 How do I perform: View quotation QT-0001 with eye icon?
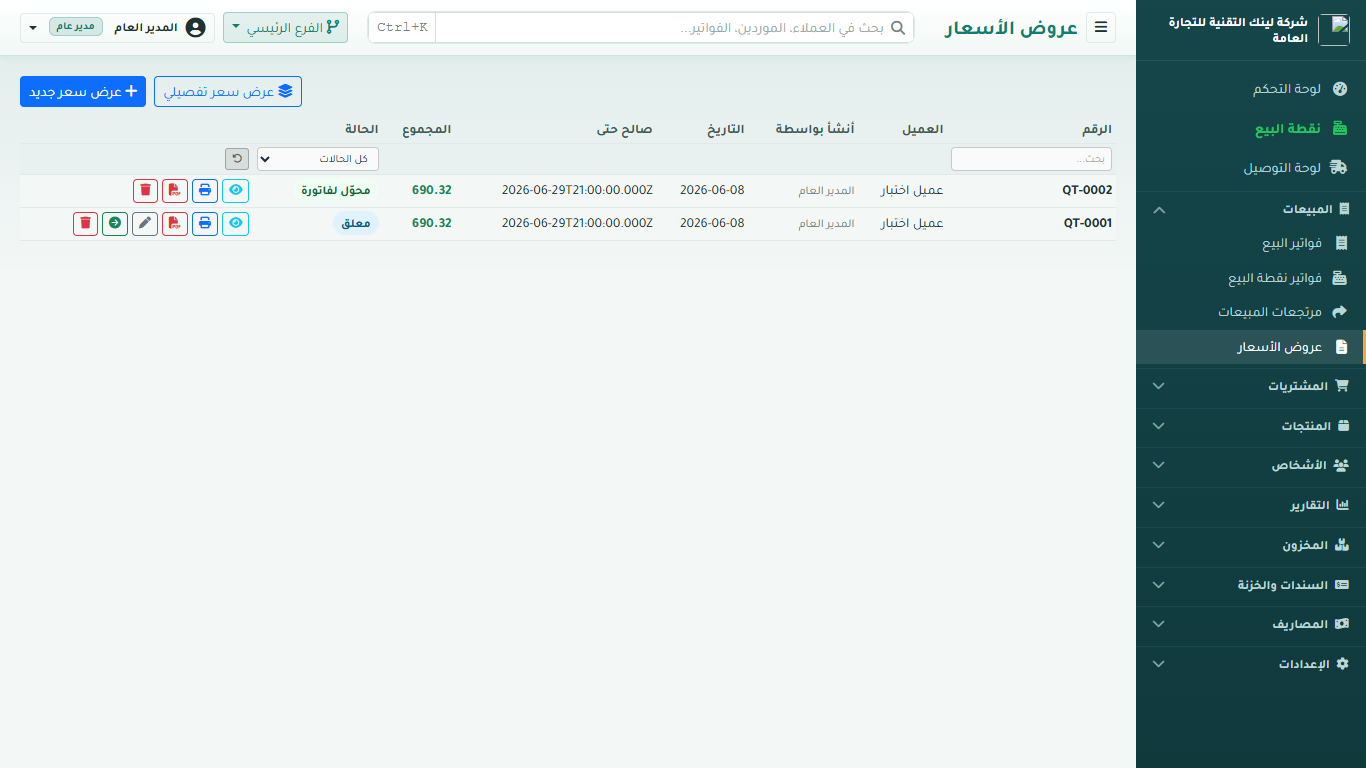click(x=236, y=223)
